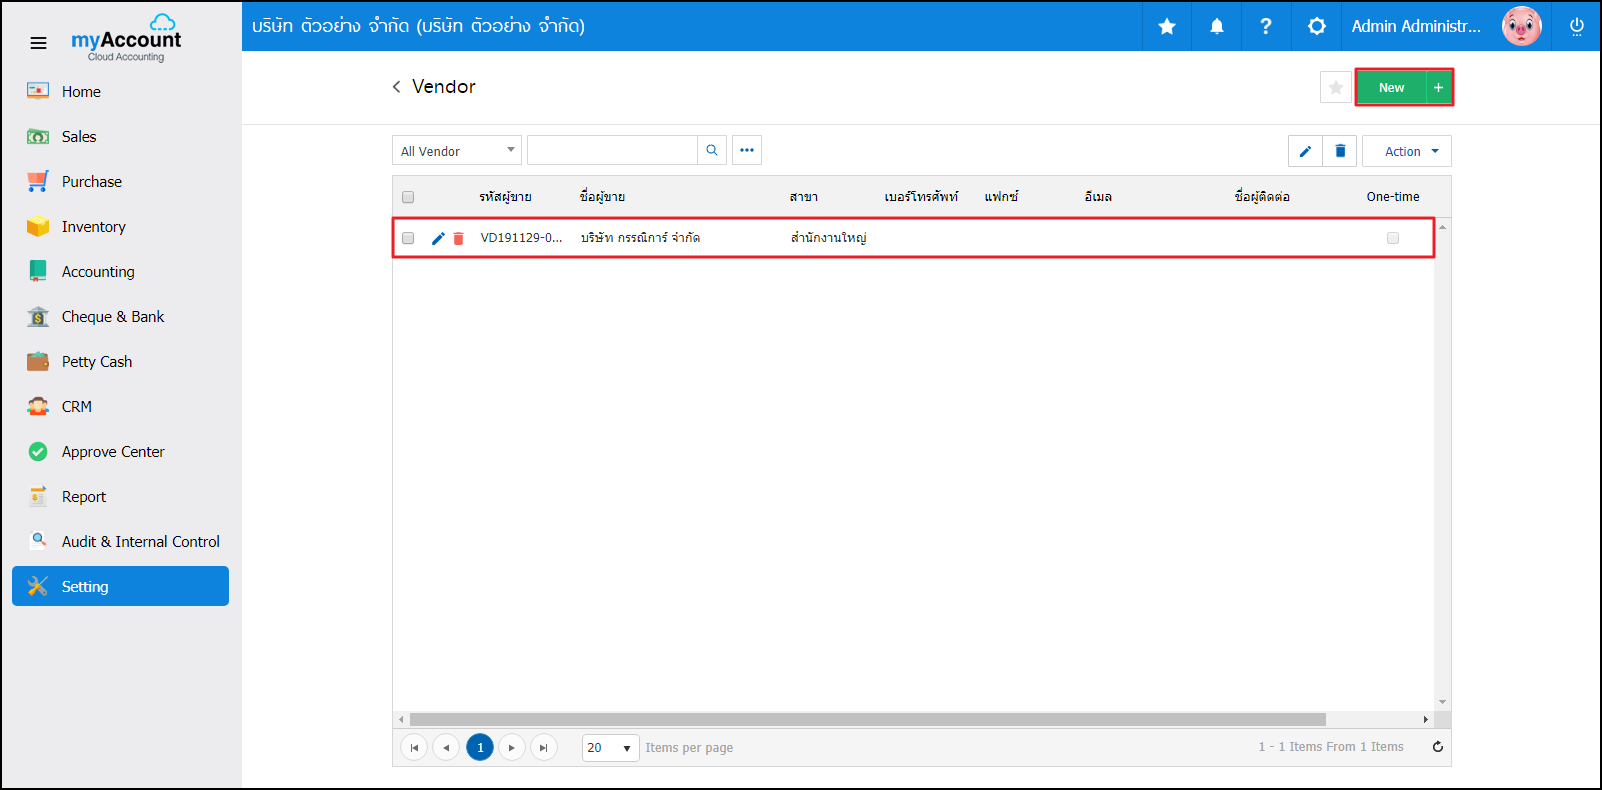Open the help question mark
1602x790 pixels.
click(1266, 26)
